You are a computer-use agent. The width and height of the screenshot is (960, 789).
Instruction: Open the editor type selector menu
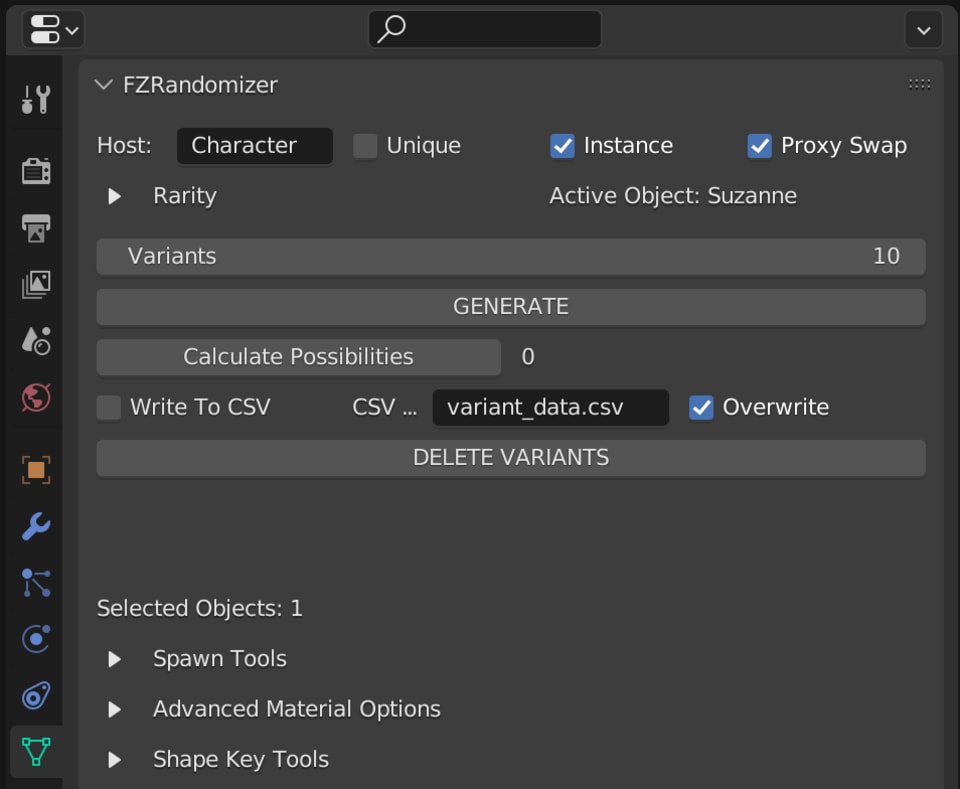[52, 29]
